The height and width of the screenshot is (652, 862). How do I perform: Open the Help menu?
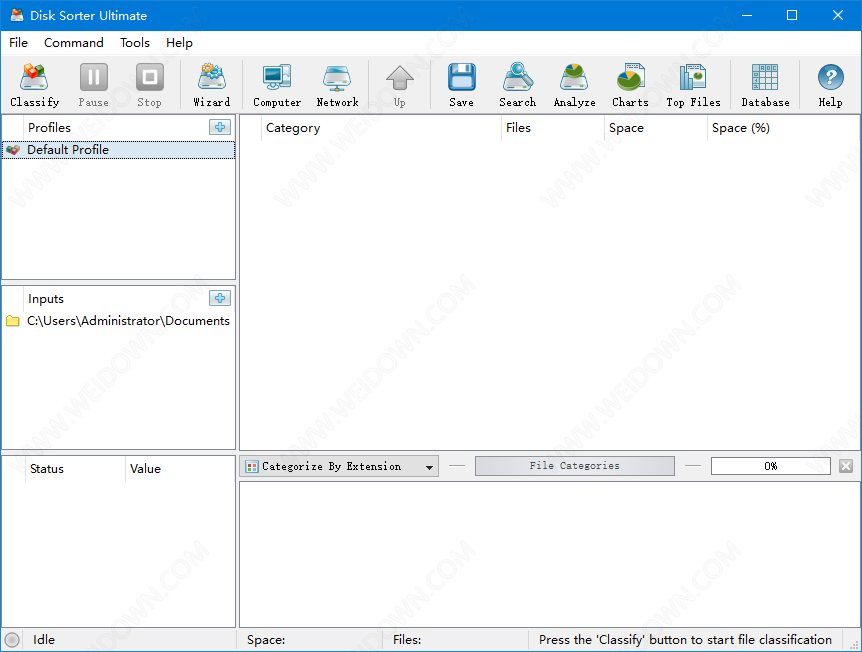179,43
